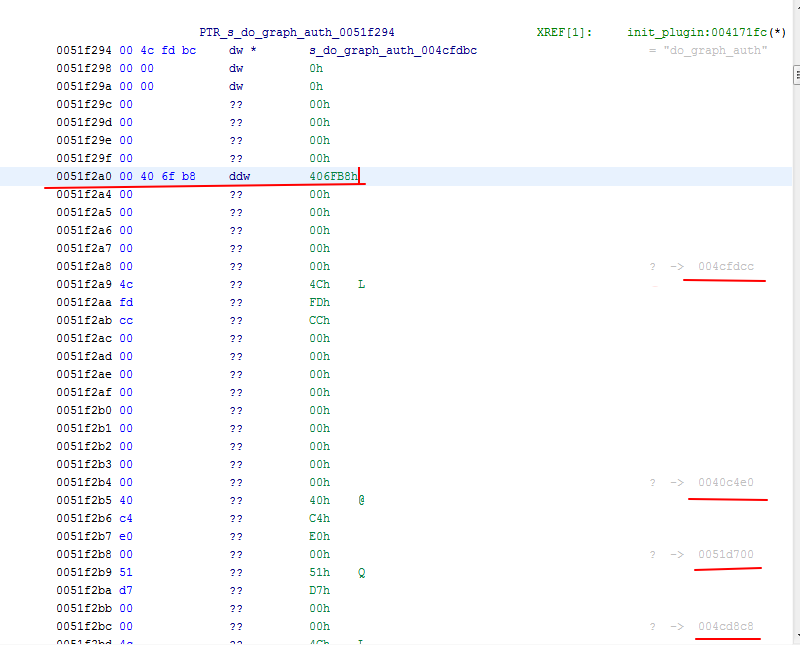Select the E0h value at 0051f2b7
This screenshot has height=645, width=800.
[x=320, y=536]
